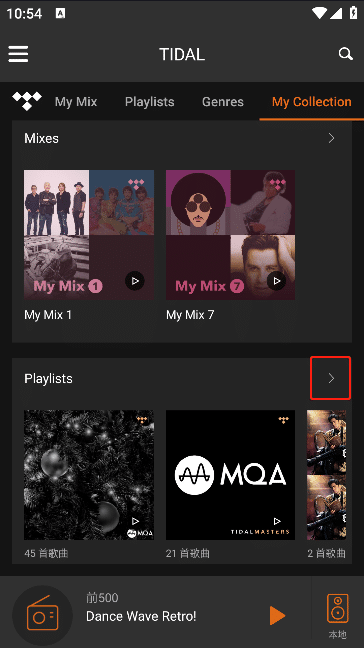Tap play icon on My Mix 7 cover
Viewport: 364px width, 648px height.
[x=276, y=281]
